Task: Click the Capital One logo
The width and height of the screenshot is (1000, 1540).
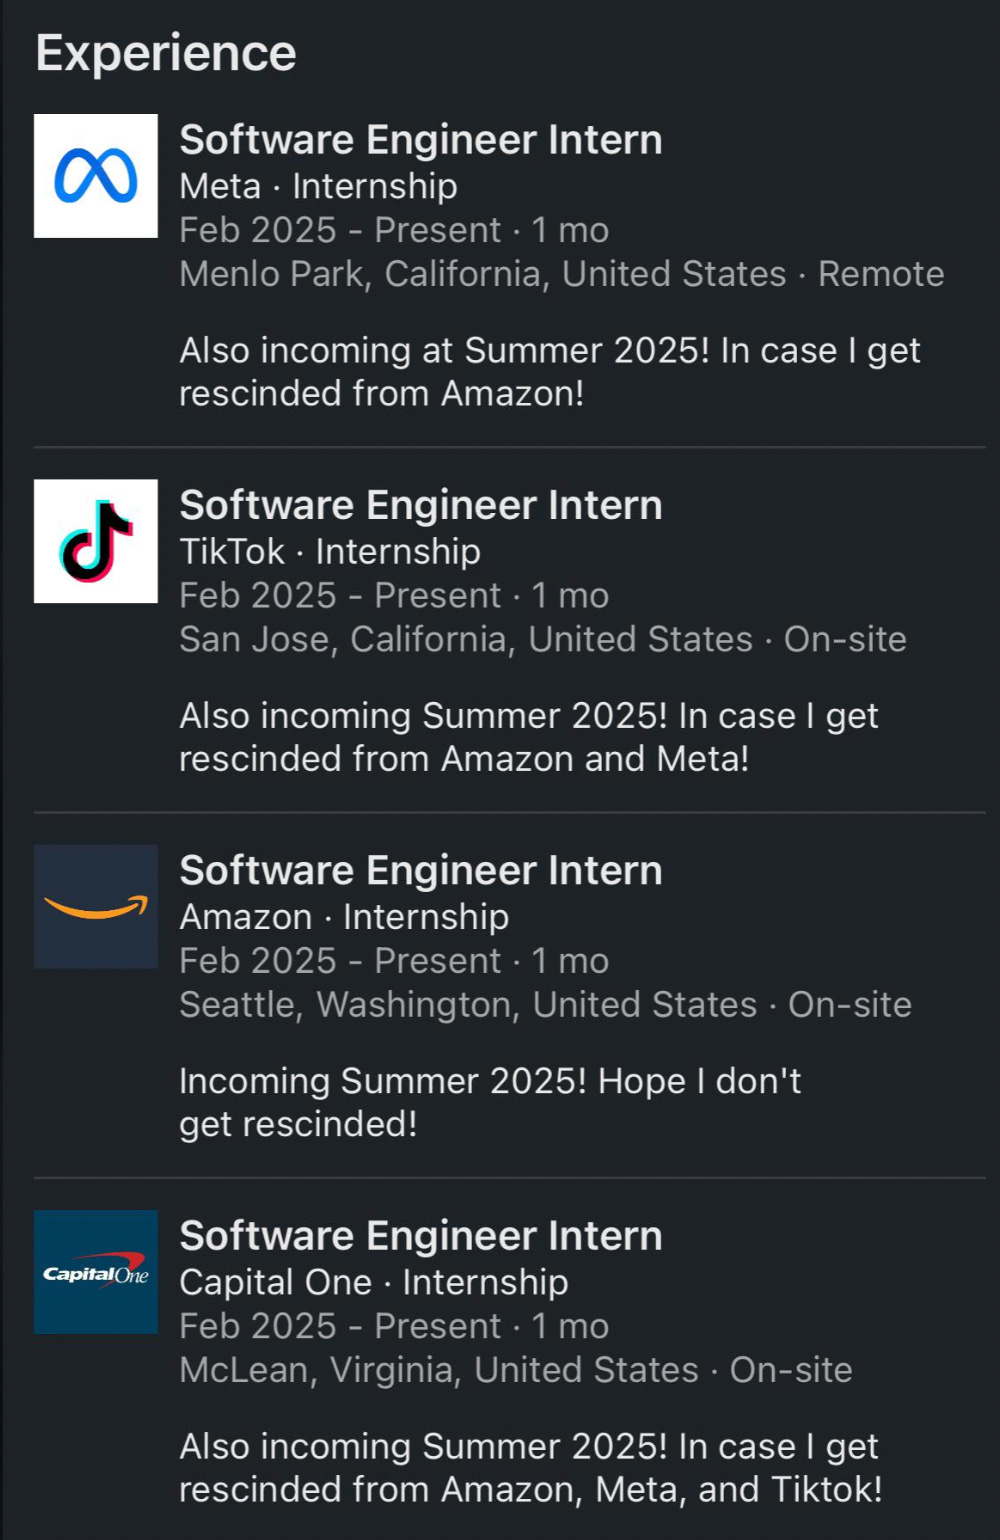Action: click(96, 1272)
